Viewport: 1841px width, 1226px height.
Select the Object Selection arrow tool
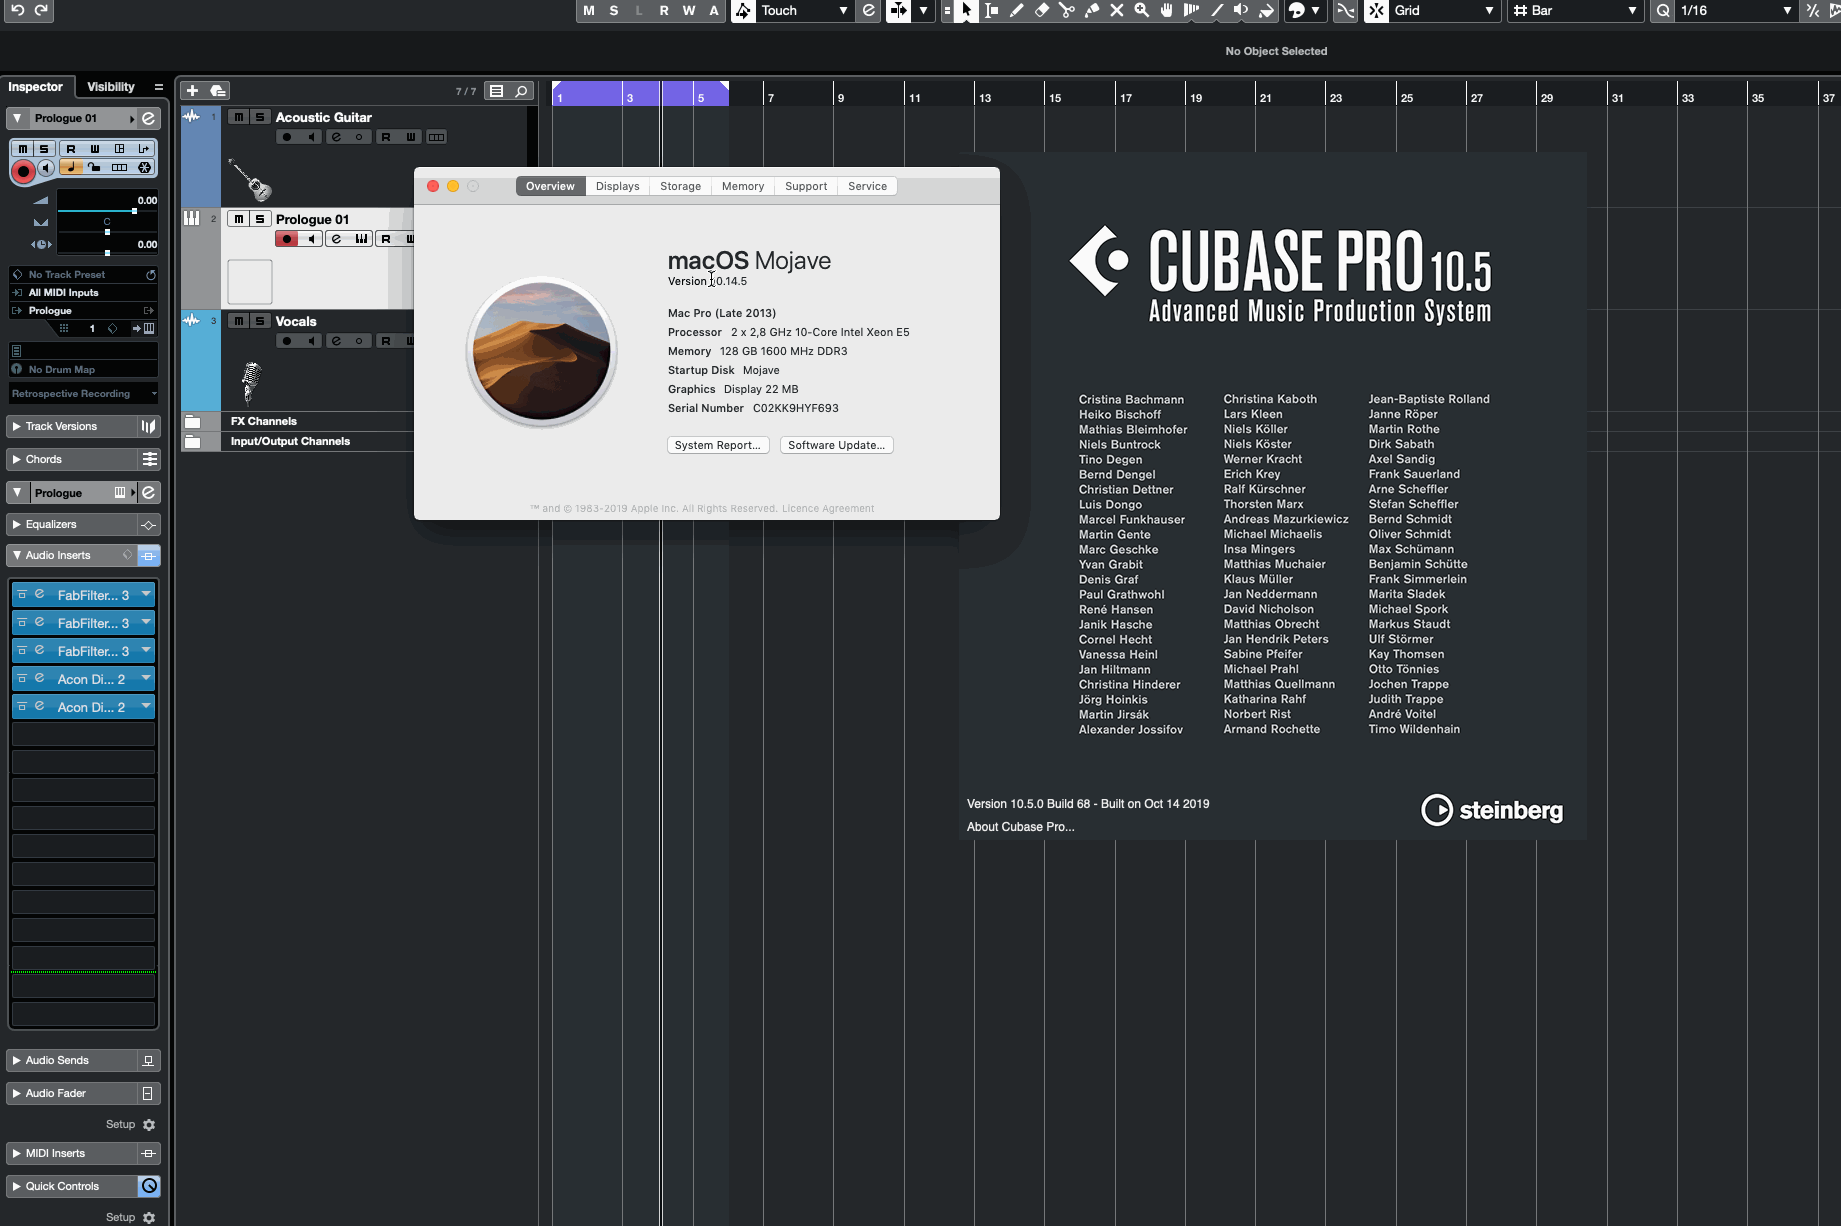point(966,10)
